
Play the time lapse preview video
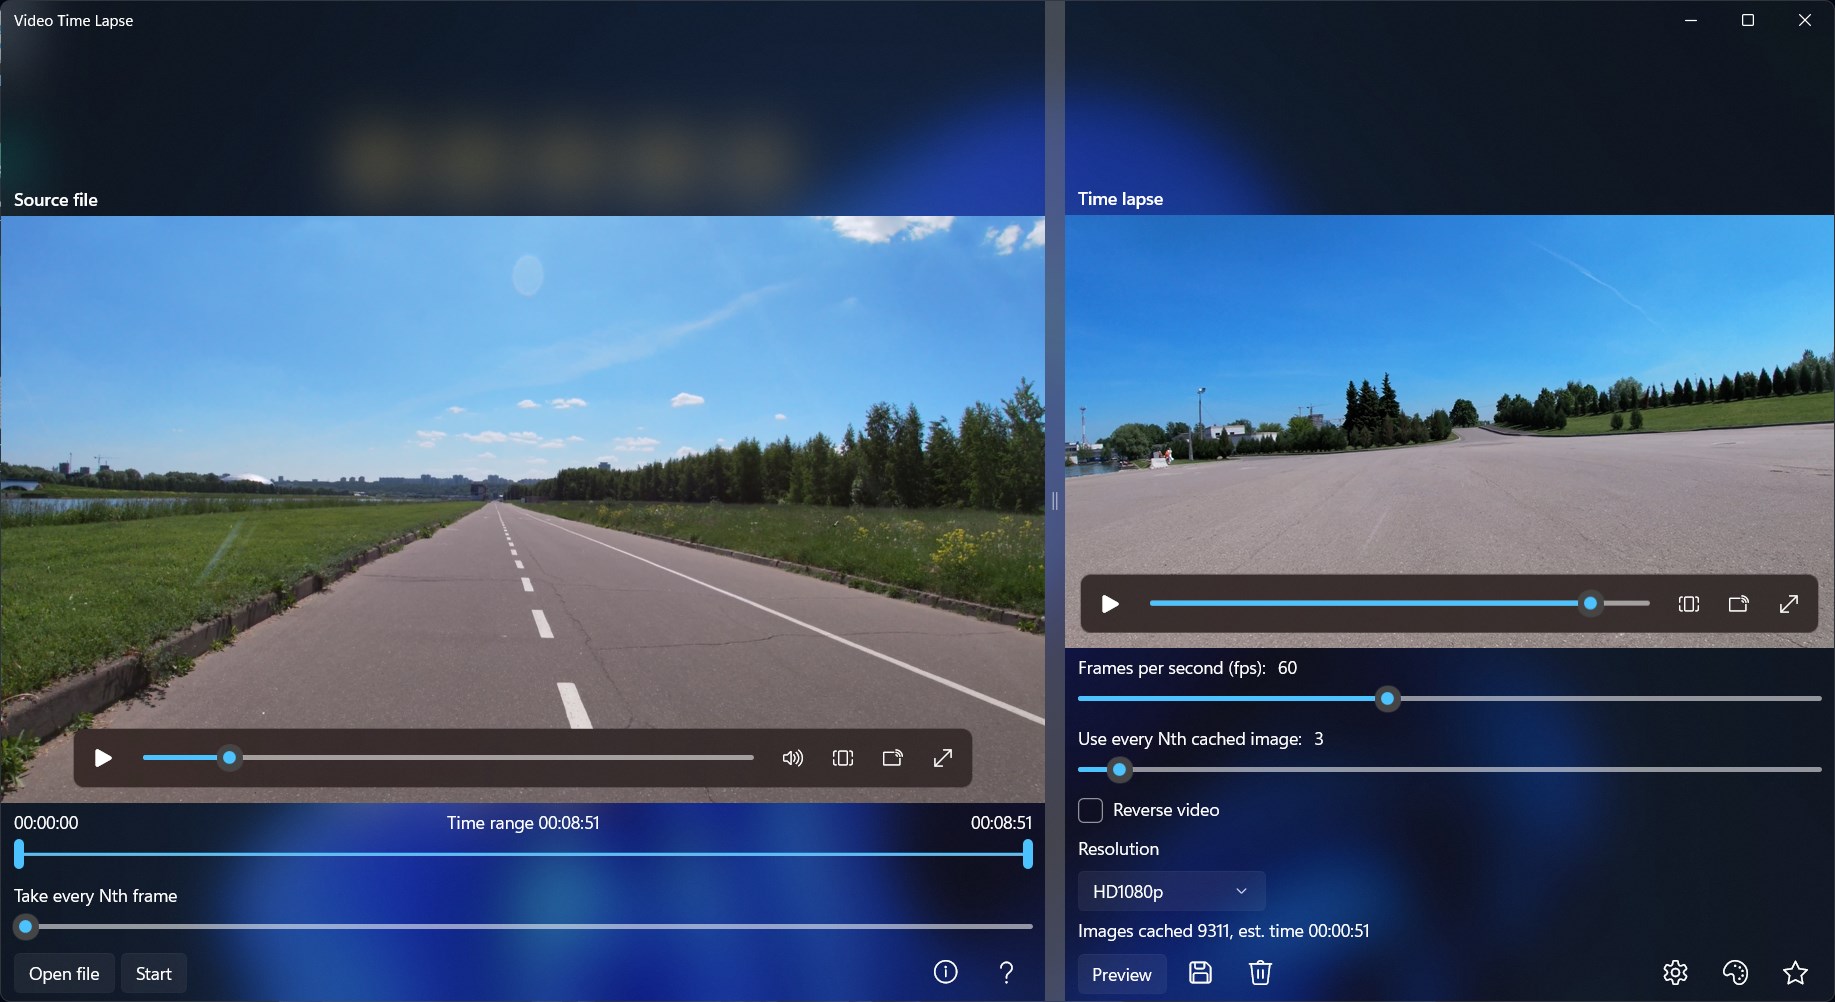1110,604
